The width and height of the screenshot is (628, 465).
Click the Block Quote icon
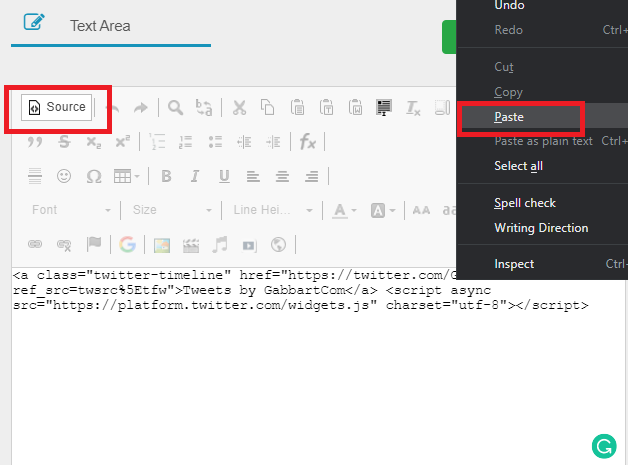[x=35, y=142]
